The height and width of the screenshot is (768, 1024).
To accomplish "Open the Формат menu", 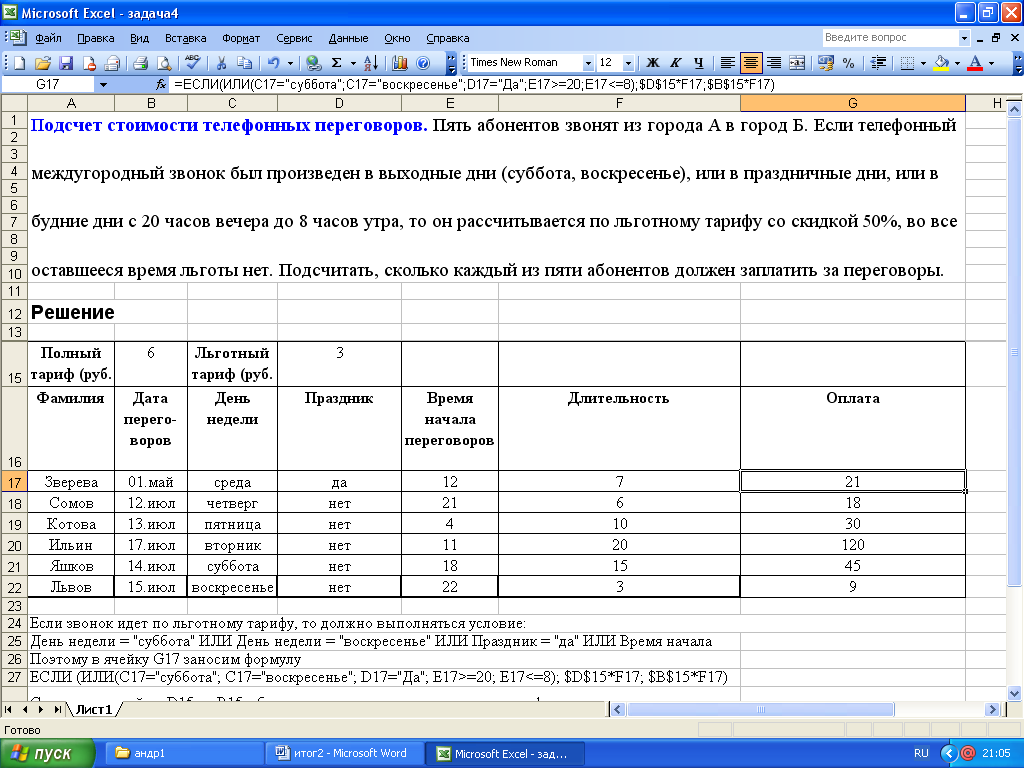I will coord(241,38).
